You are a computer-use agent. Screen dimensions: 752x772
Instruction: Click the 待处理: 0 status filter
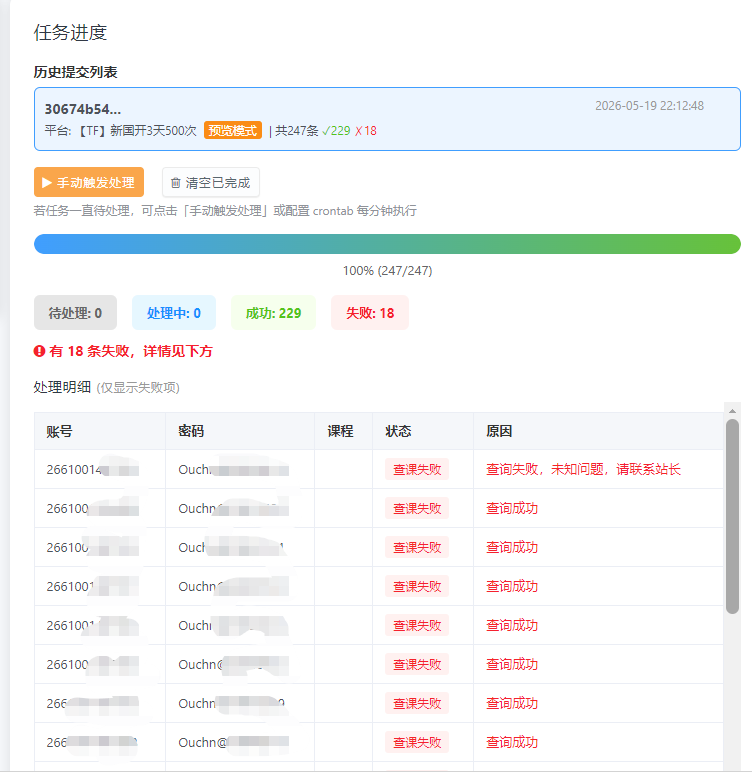(75, 313)
